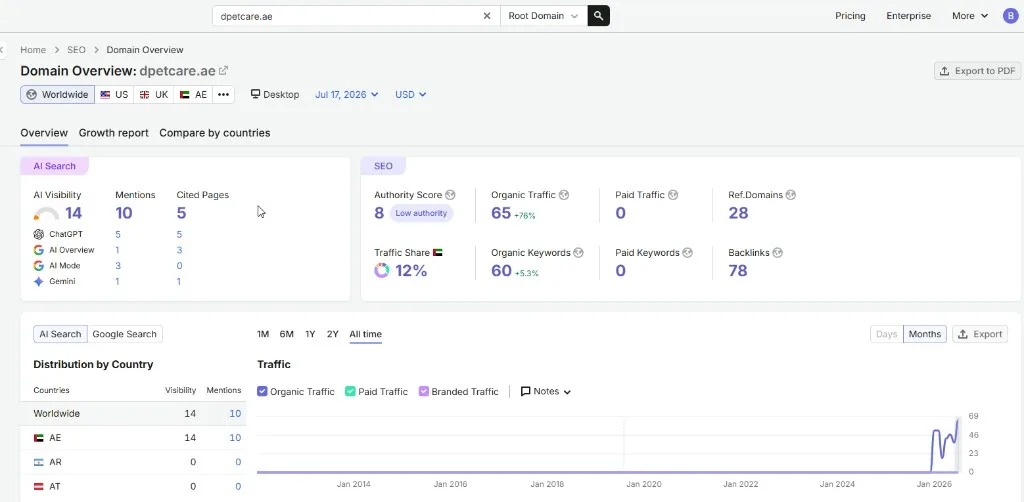Click the Google AI Mode logo icon
The width and height of the screenshot is (1024, 502).
point(39,266)
